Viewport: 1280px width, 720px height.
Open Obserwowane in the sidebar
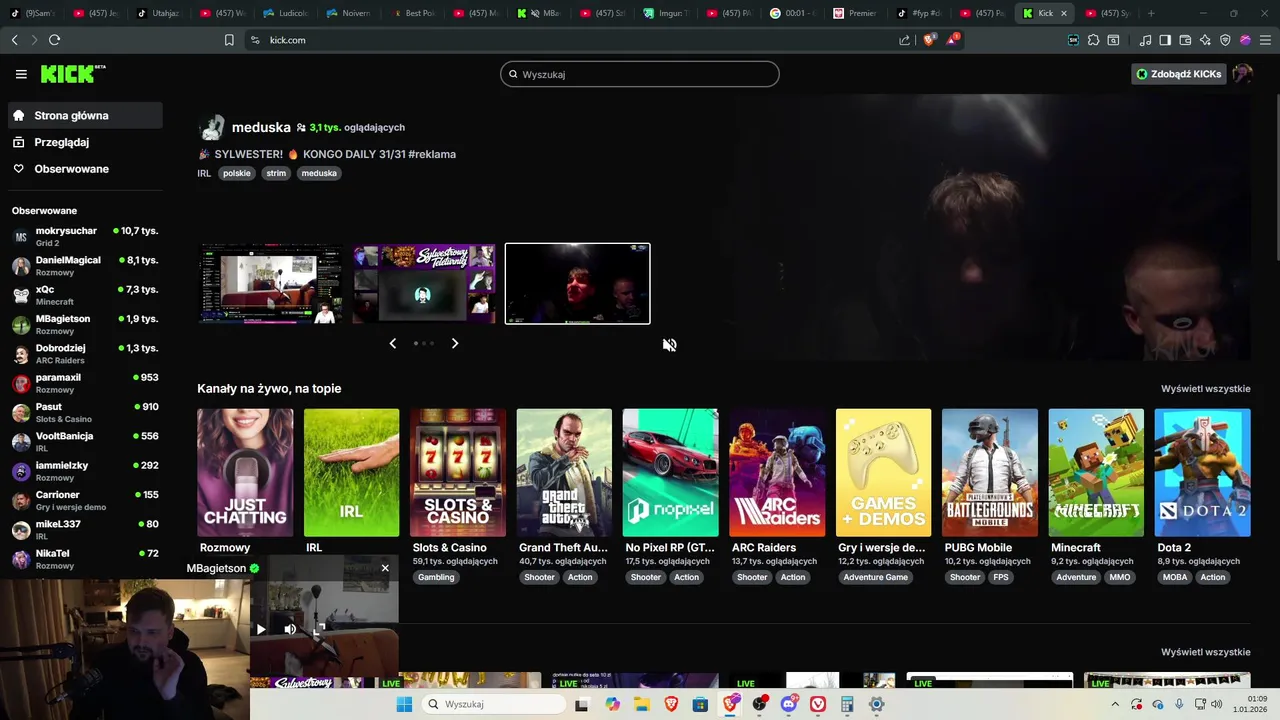[x=85, y=169]
